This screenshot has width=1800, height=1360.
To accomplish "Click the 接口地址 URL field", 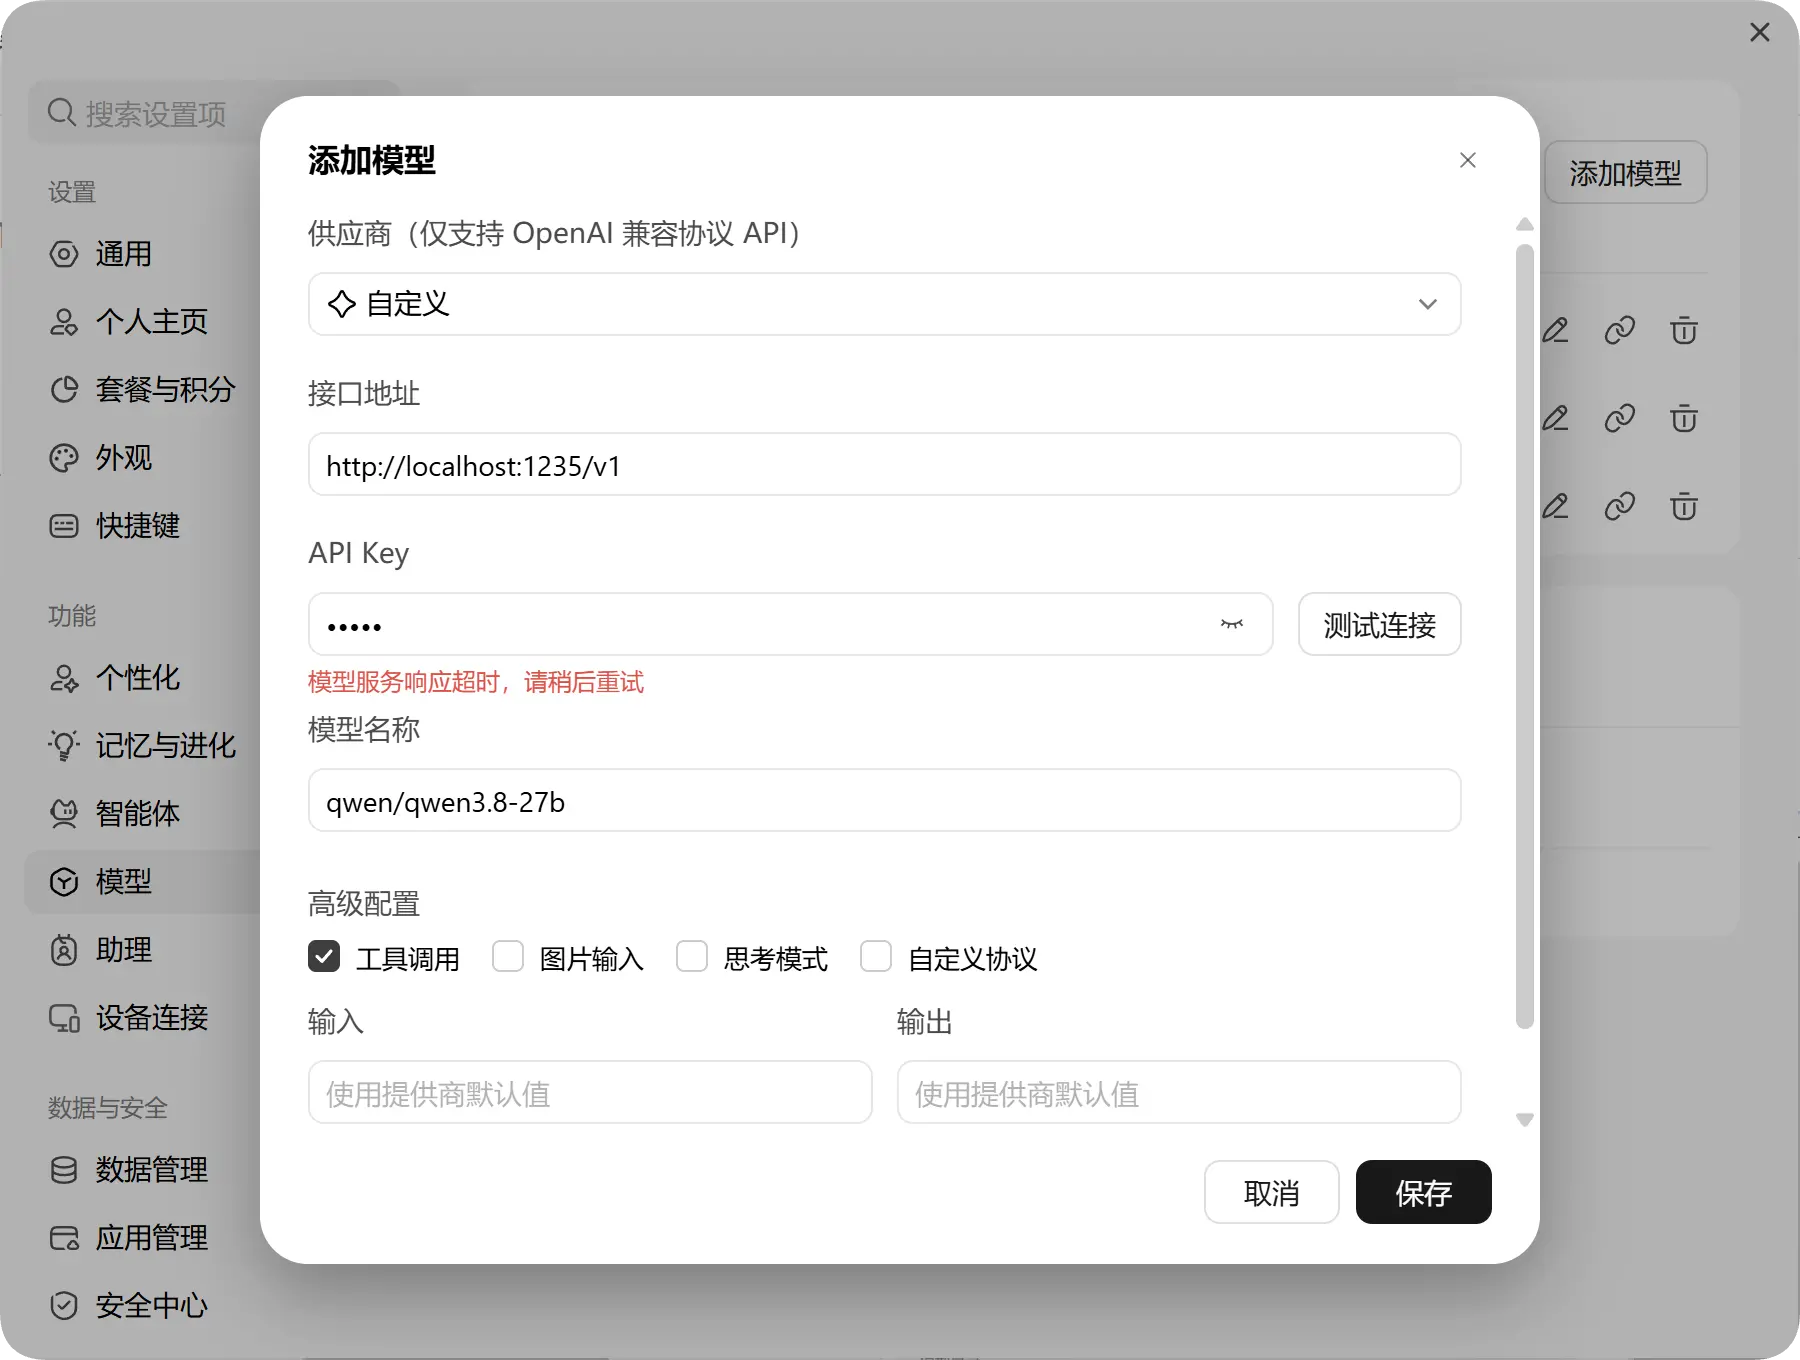I will pos(884,465).
